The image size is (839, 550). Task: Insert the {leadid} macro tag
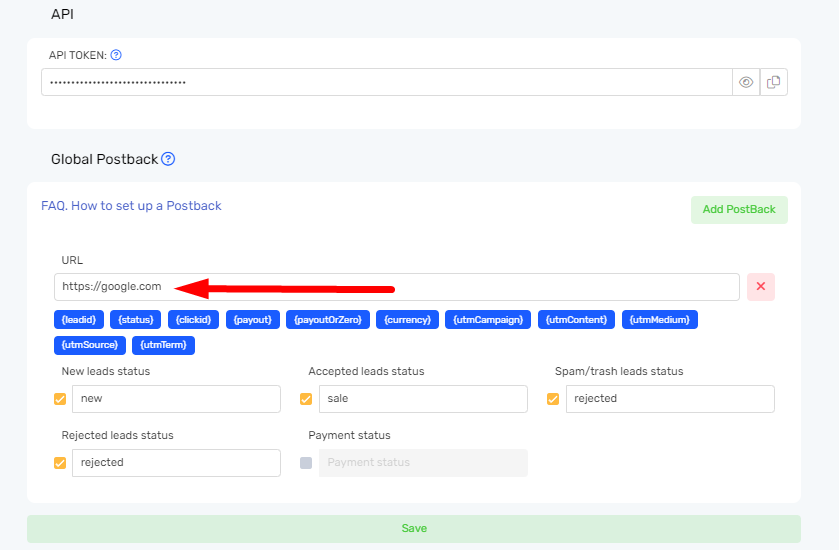[79, 319]
